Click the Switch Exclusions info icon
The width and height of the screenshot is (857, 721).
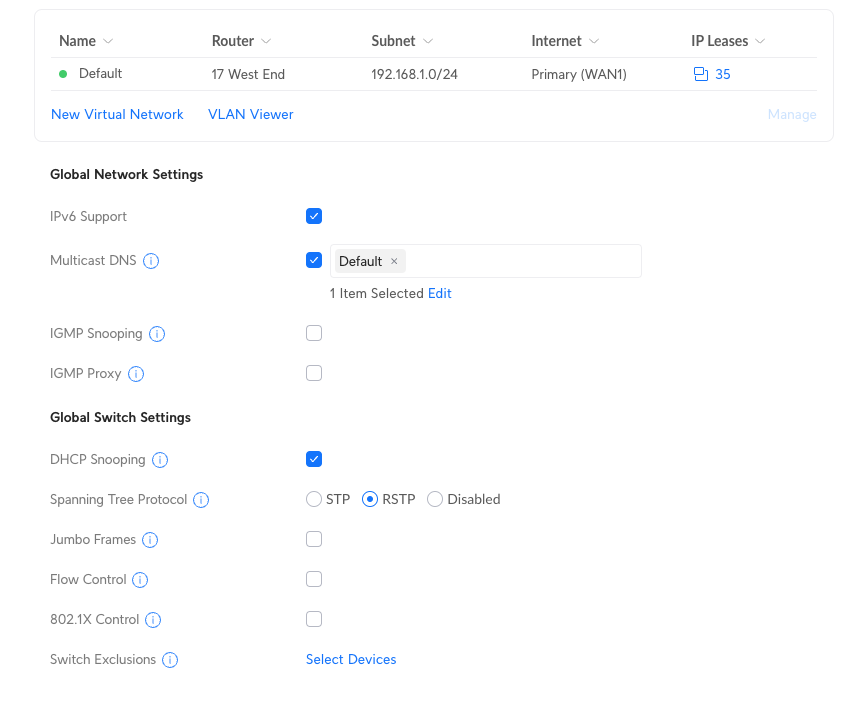170,660
